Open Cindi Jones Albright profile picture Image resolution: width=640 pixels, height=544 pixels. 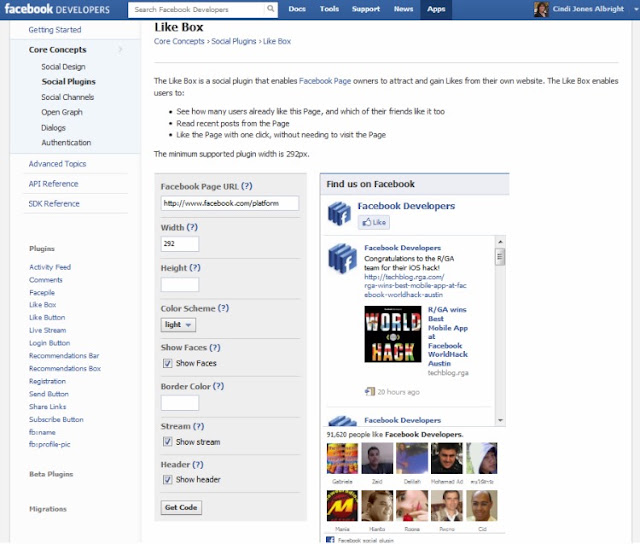(541, 9)
